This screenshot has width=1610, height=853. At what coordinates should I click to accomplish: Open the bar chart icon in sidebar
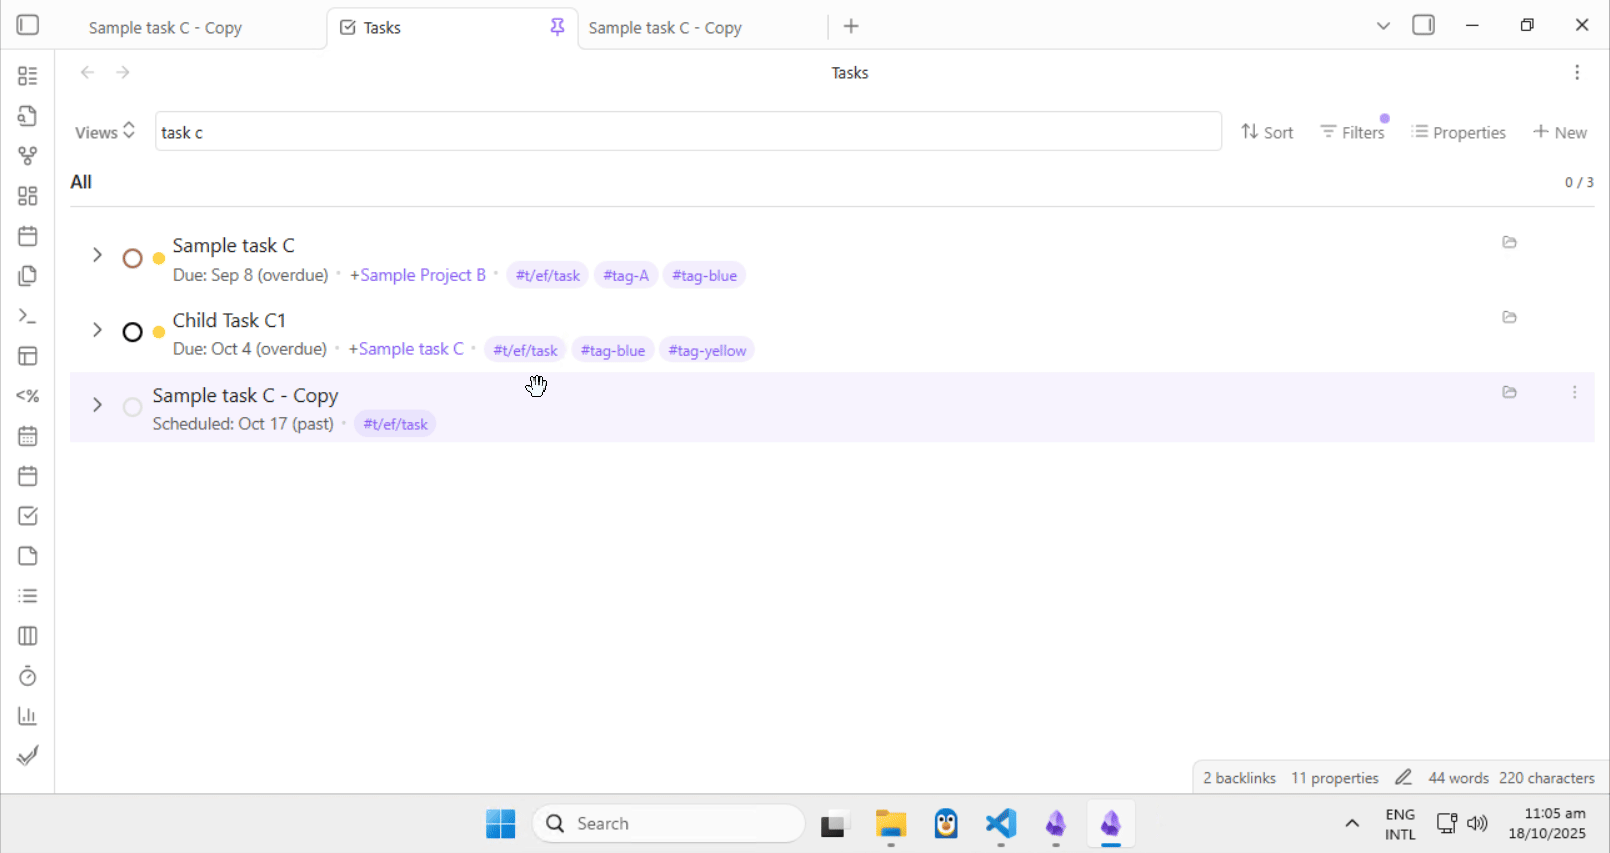[28, 716]
